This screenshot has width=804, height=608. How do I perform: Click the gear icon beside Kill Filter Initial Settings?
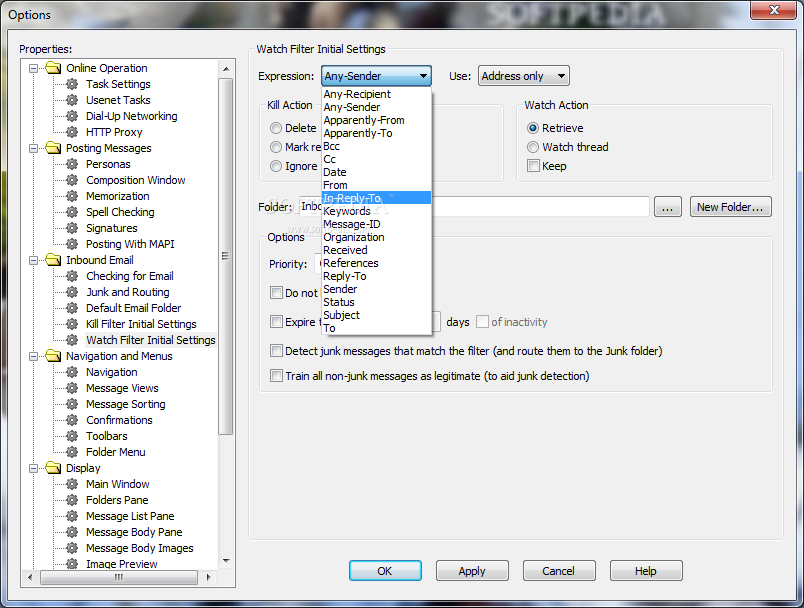pos(72,324)
